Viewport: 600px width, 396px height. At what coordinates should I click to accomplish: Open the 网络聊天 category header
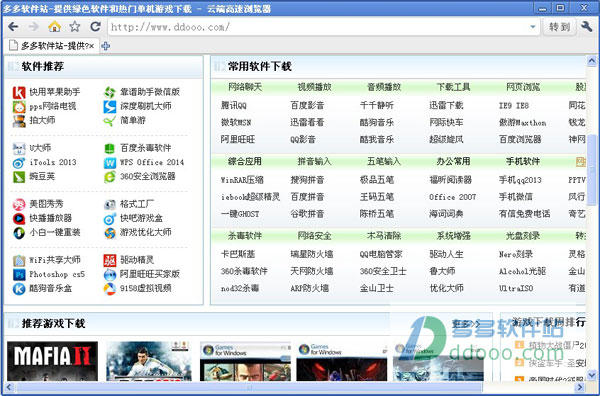coord(245,87)
